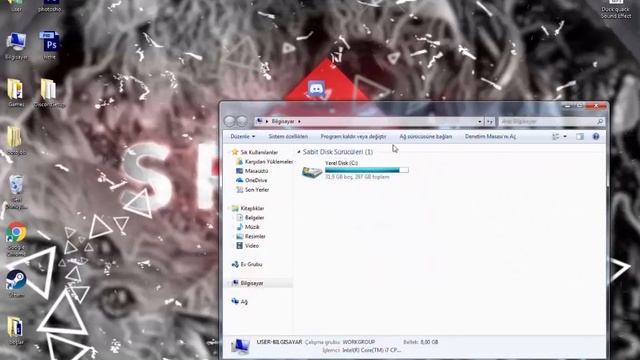Open the Recycle Bin on desktop
This screenshot has height=360, width=640.
[x=16, y=191]
